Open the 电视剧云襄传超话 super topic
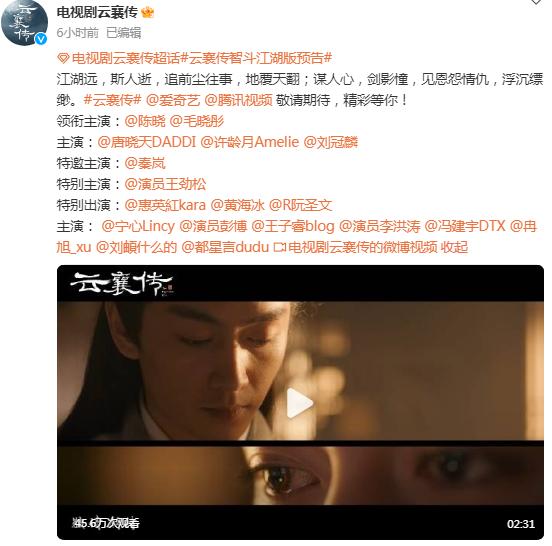The height and width of the screenshot is (546, 552). tap(126, 58)
